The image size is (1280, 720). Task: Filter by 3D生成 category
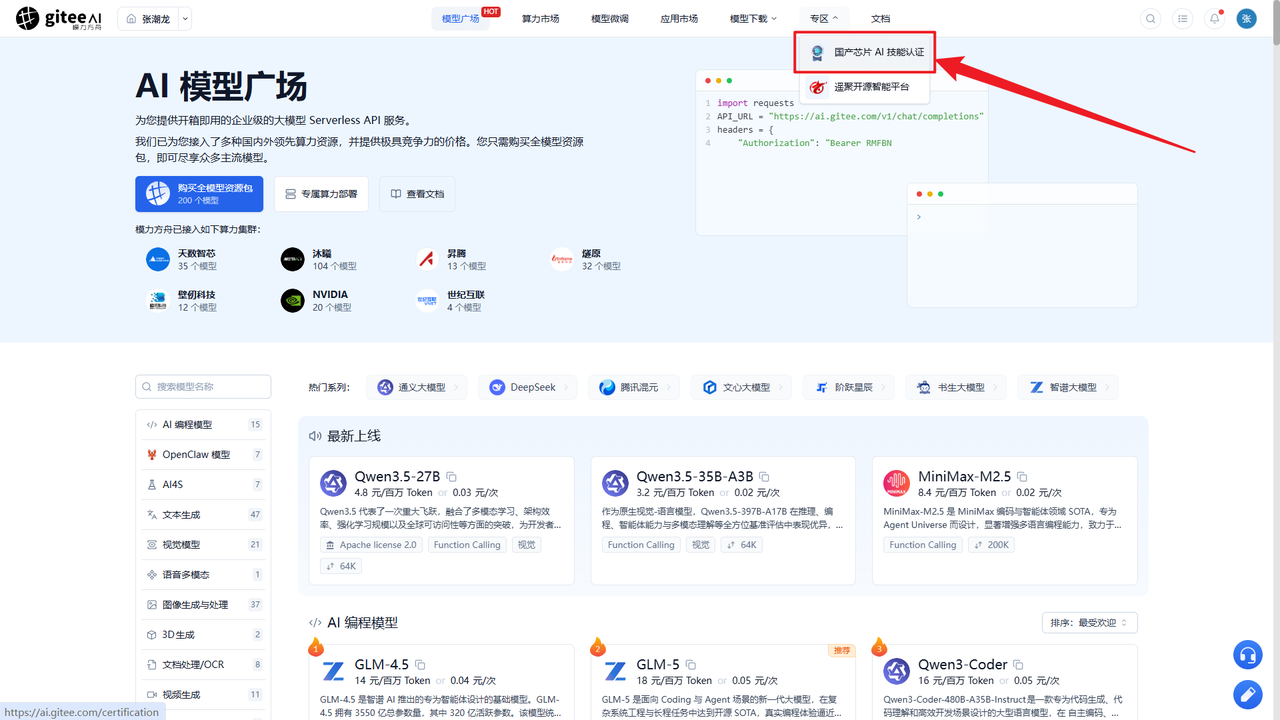pos(203,635)
